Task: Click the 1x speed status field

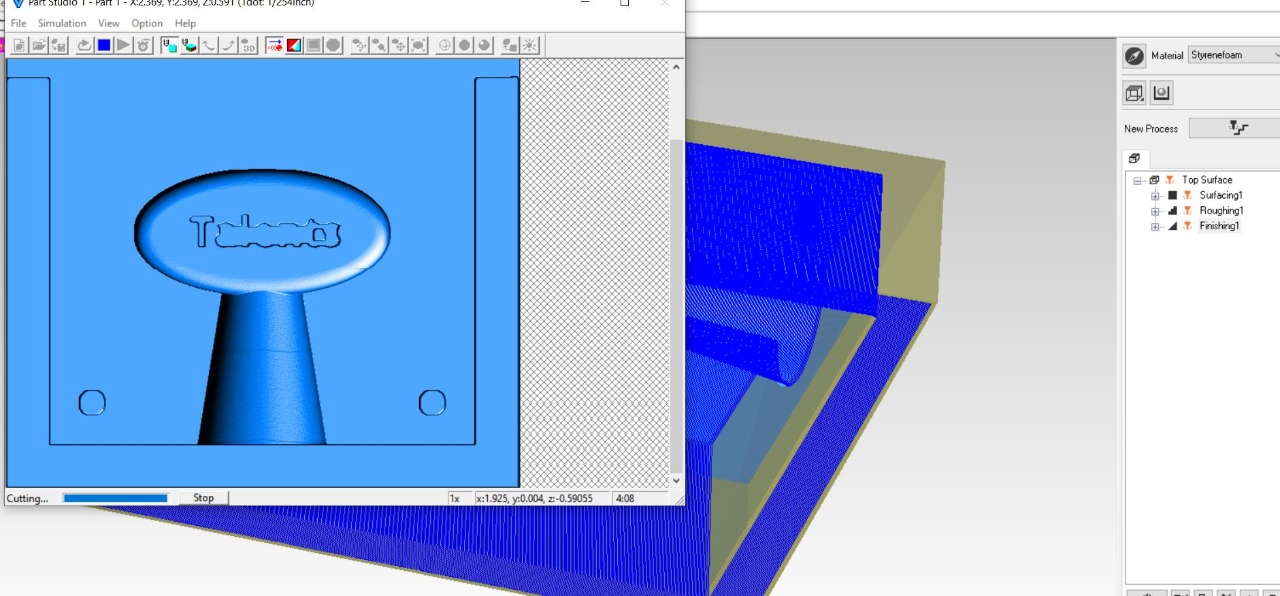Action: pos(458,497)
